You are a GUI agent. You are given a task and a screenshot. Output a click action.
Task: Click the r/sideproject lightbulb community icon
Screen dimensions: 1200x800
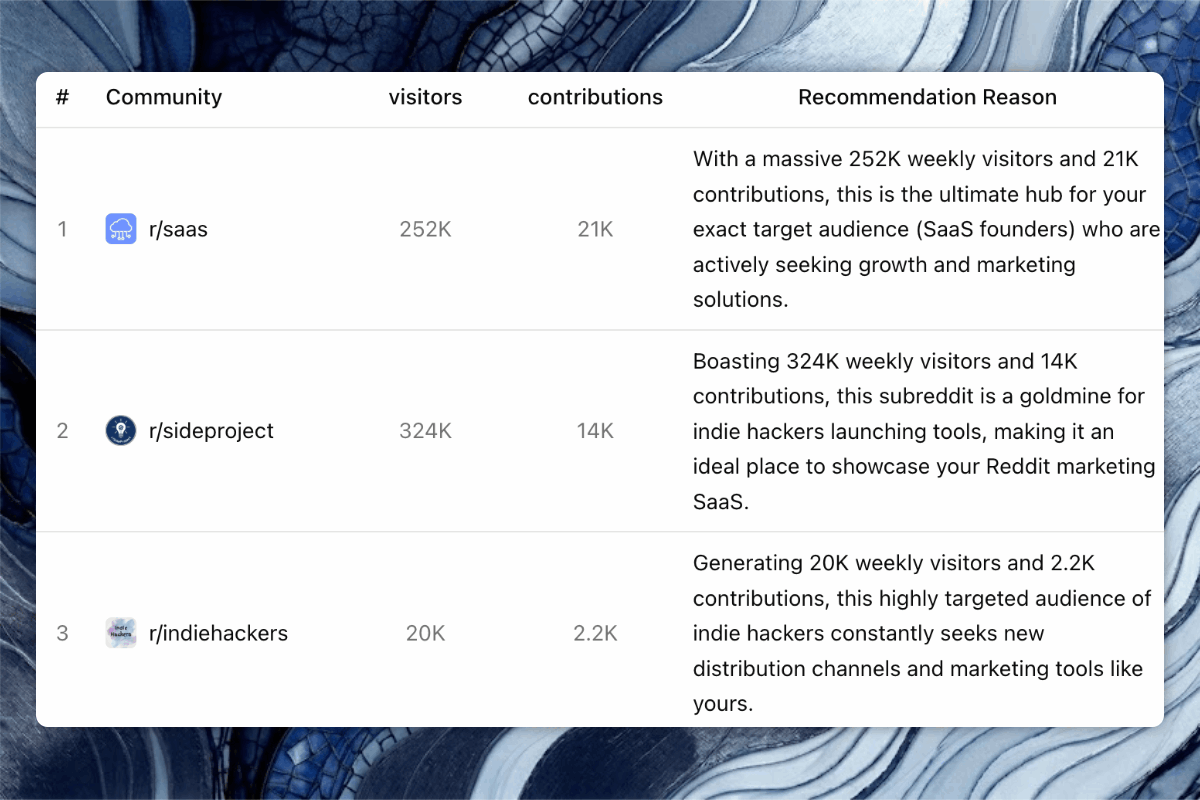(x=121, y=431)
